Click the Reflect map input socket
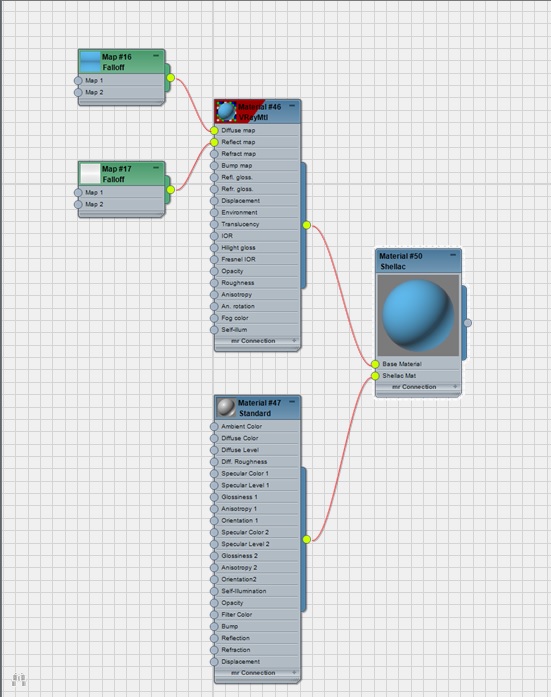Viewport: 551px width, 697px height. click(214, 142)
